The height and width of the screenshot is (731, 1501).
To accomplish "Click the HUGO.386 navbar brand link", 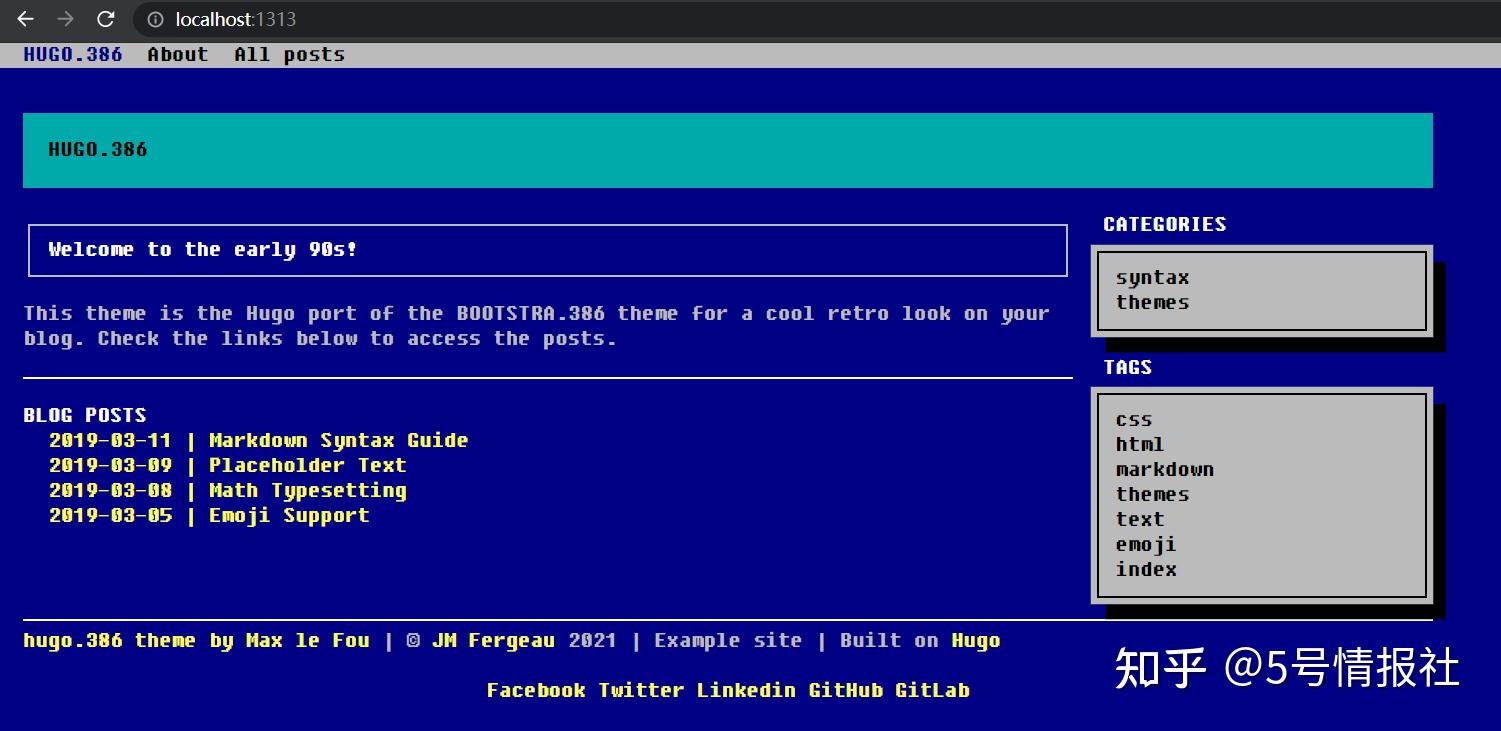I will click(x=72, y=55).
